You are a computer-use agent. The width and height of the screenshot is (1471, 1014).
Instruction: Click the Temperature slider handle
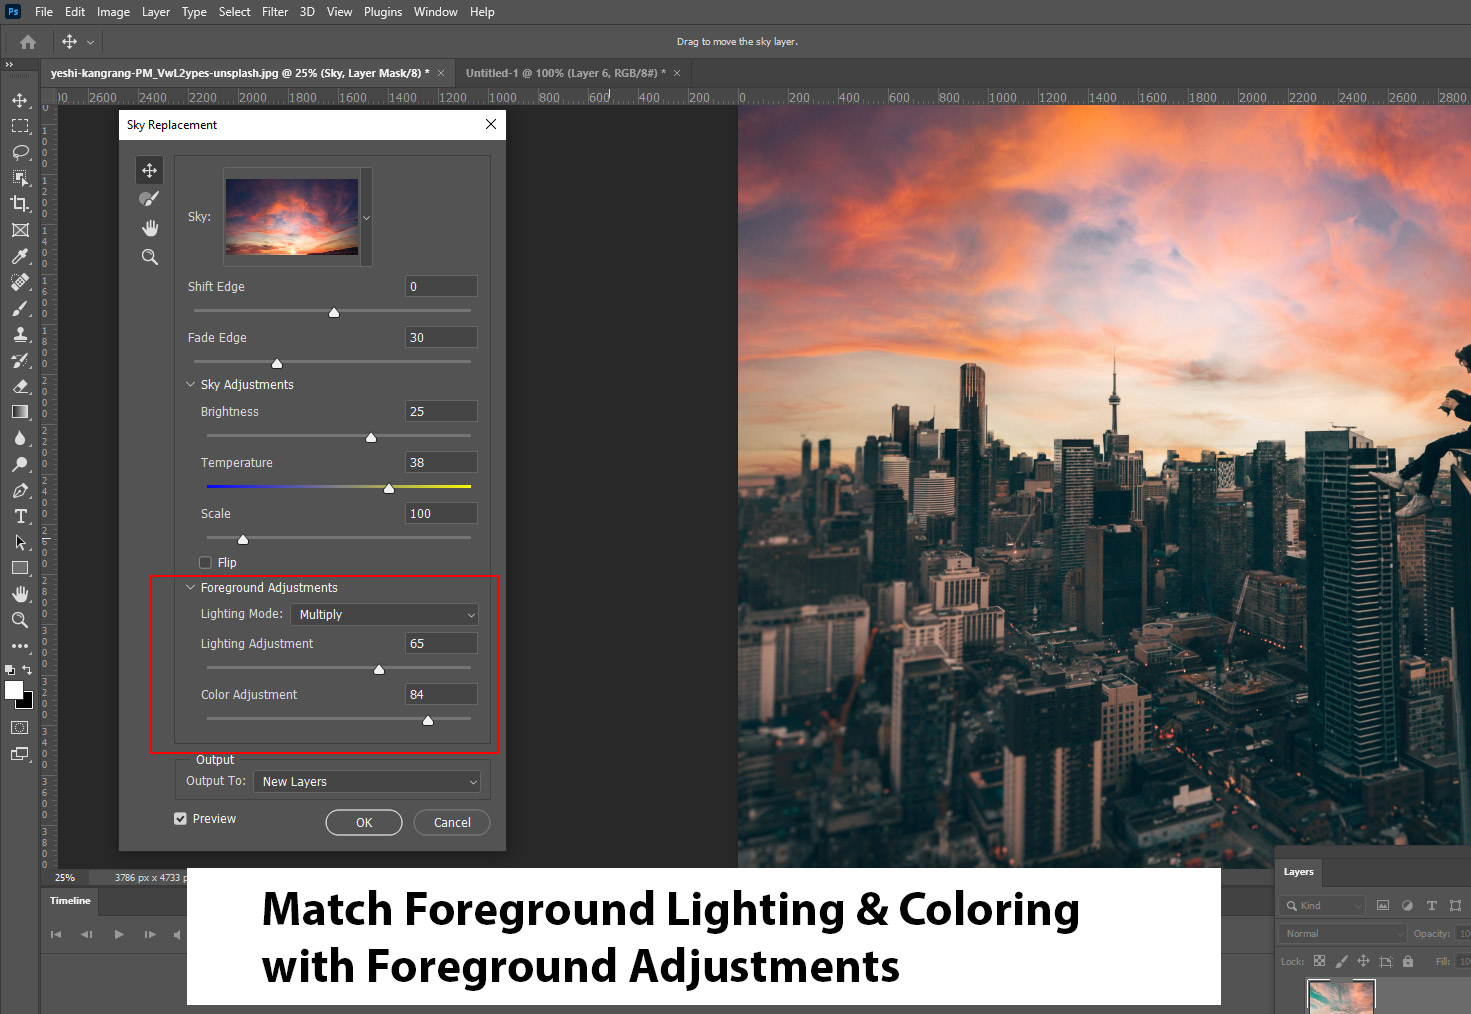(x=389, y=488)
